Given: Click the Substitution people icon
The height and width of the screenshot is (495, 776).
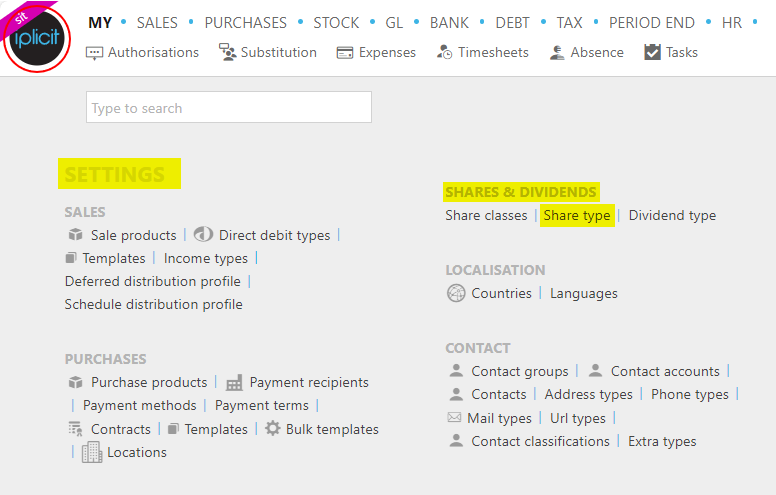Looking at the screenshot, I should (227, 52).
